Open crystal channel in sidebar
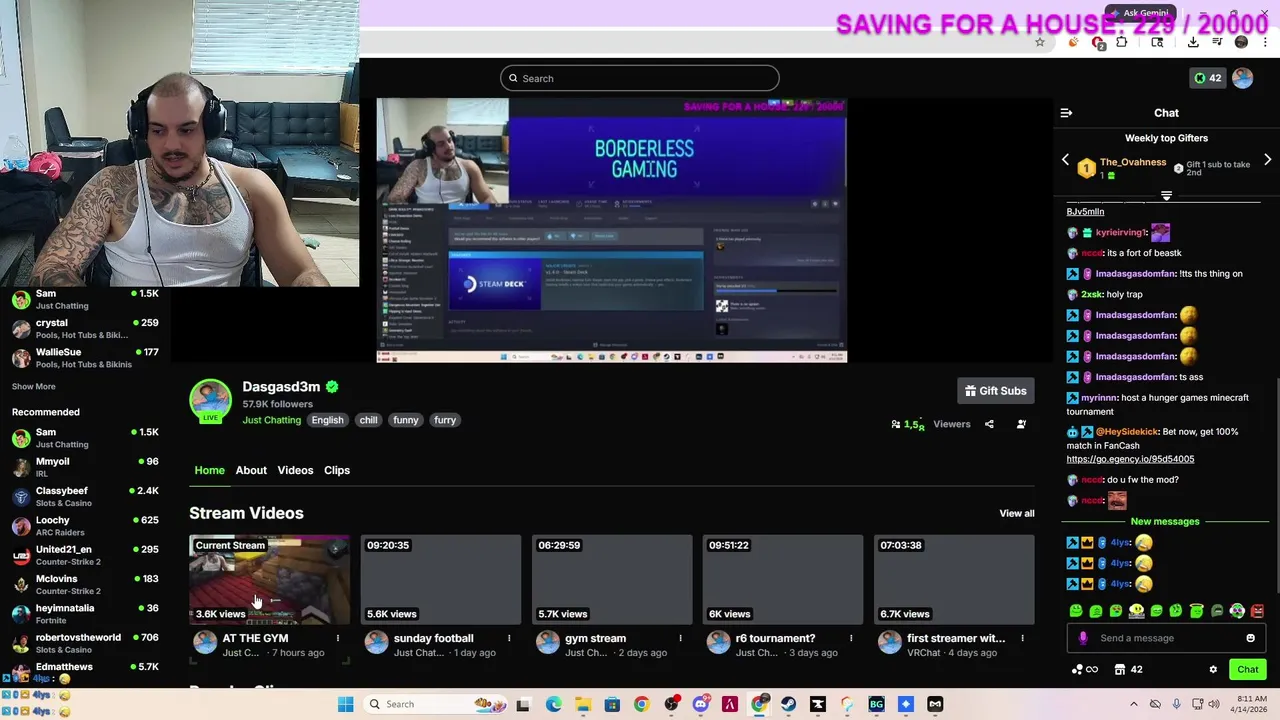 click(85, 329)
